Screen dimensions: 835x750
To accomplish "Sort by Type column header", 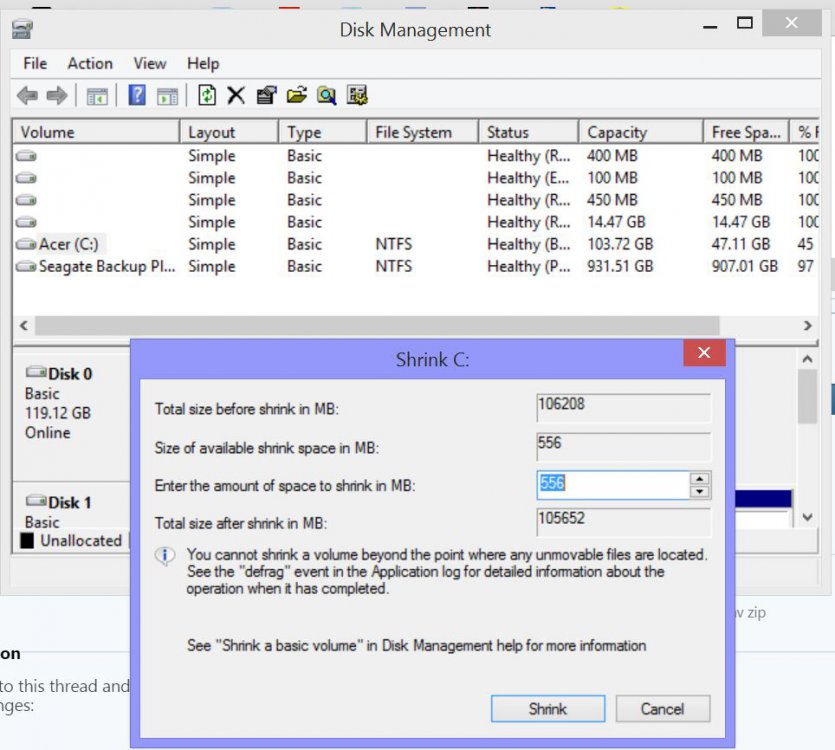I will [x=323, y=132].
